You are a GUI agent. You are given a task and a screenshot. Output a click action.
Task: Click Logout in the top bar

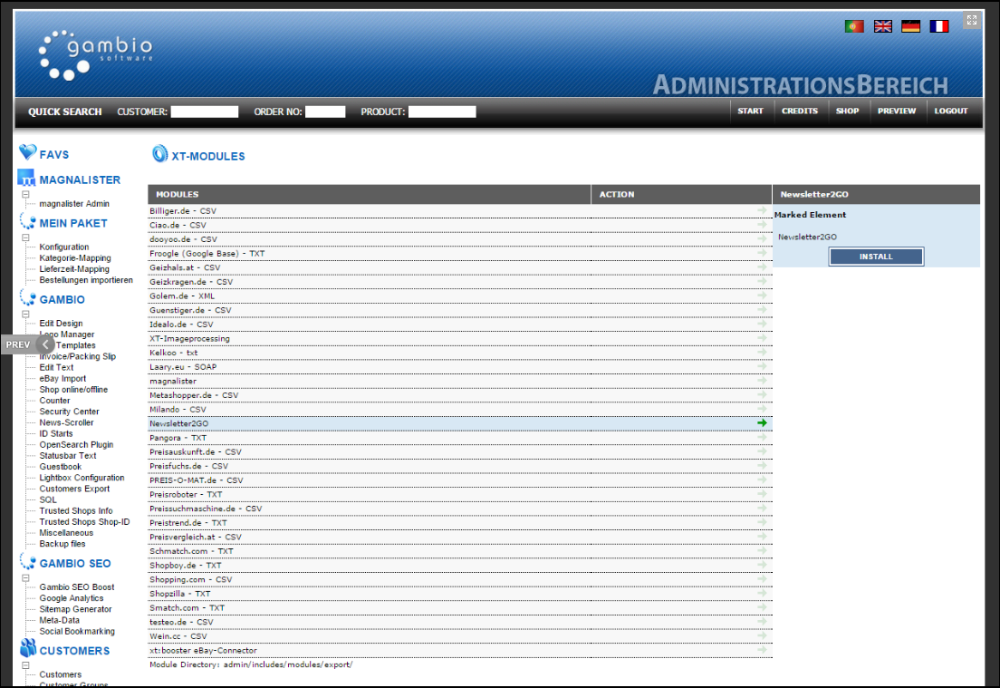(x=951, y=111)
